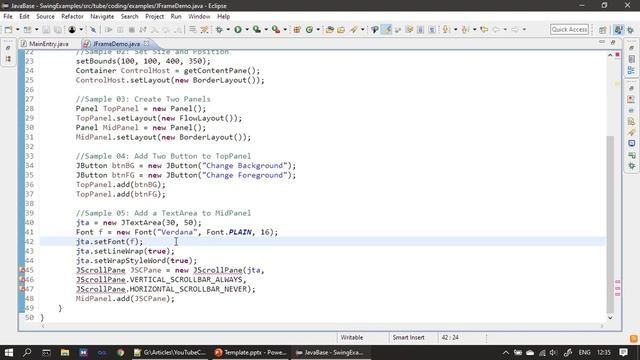The image size is (640, 360).
Task: Click the Run External Tools icon
Action: tap(276, 29)
